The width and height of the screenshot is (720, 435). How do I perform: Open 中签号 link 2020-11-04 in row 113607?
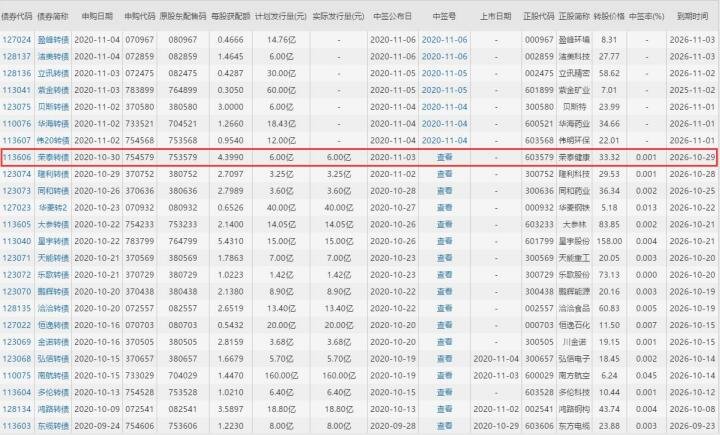pos(444,141)
